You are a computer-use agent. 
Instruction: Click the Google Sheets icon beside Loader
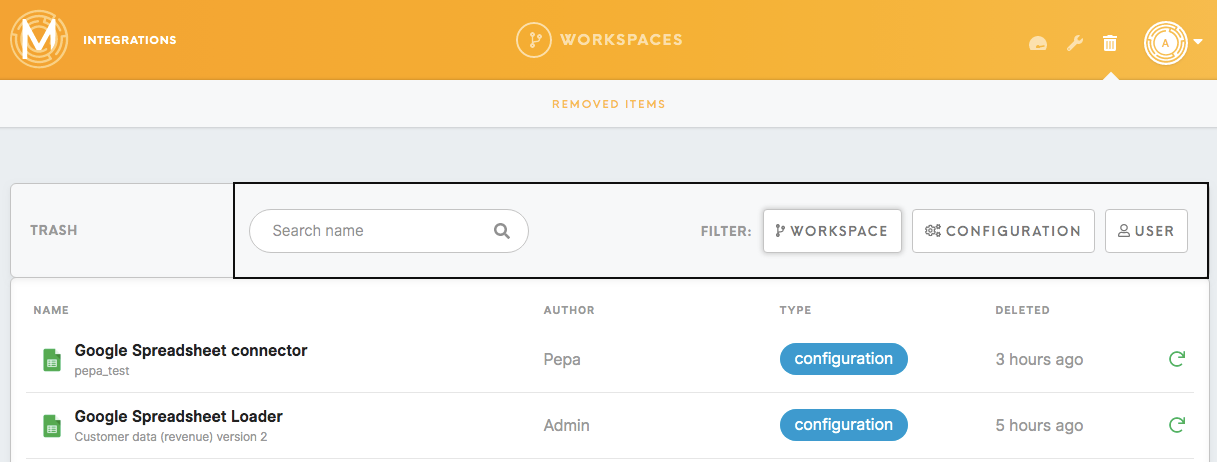coord(52,426)
